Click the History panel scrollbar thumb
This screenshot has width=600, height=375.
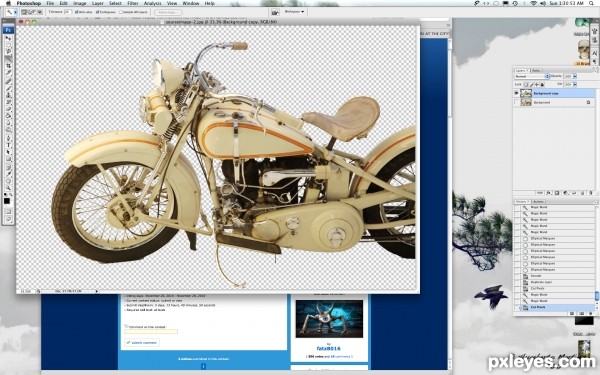597,296
